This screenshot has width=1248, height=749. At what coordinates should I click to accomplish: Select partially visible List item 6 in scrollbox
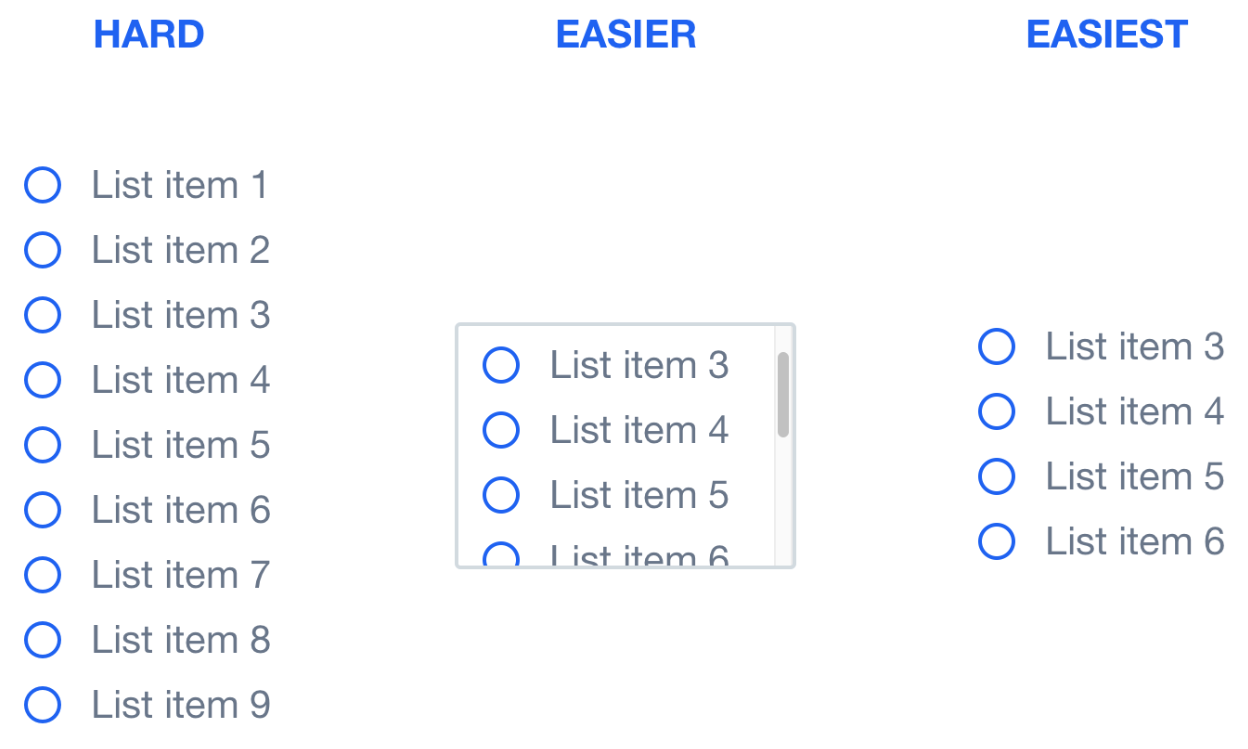click(501, 556)
